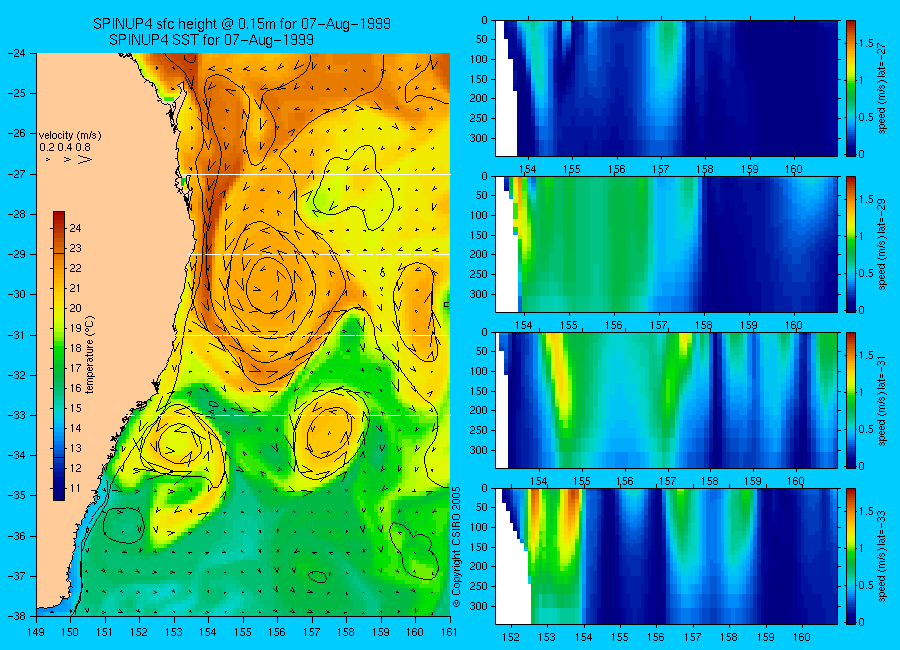Click the '150' depth label on lat=-29 plot
The width and height of the screenshot is (900, 650).
tap(478, 235)
